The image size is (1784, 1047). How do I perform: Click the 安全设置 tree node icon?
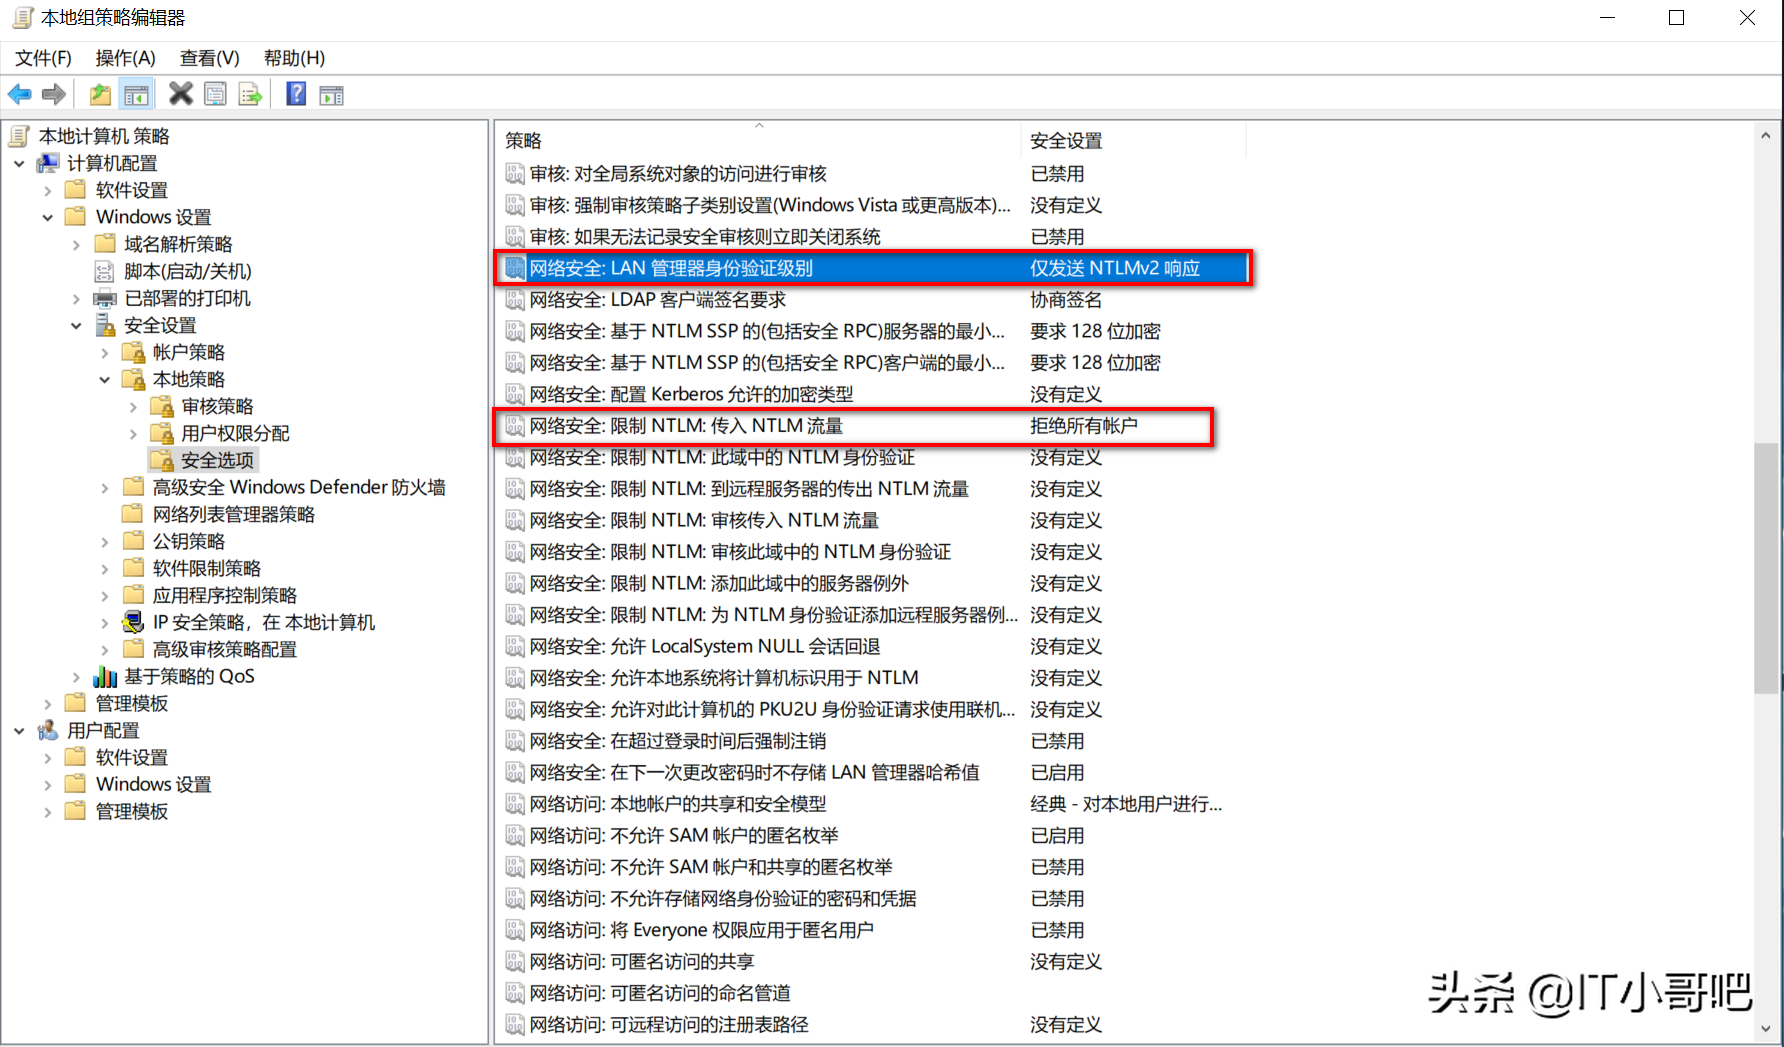click(104, 325)
